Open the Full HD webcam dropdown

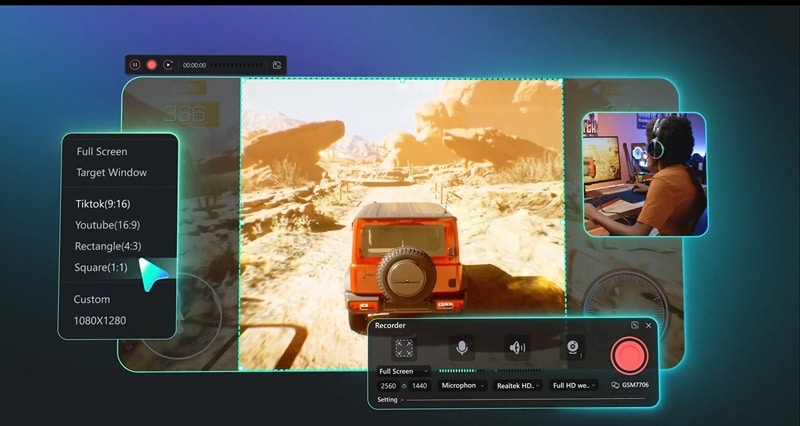point(573,386)
